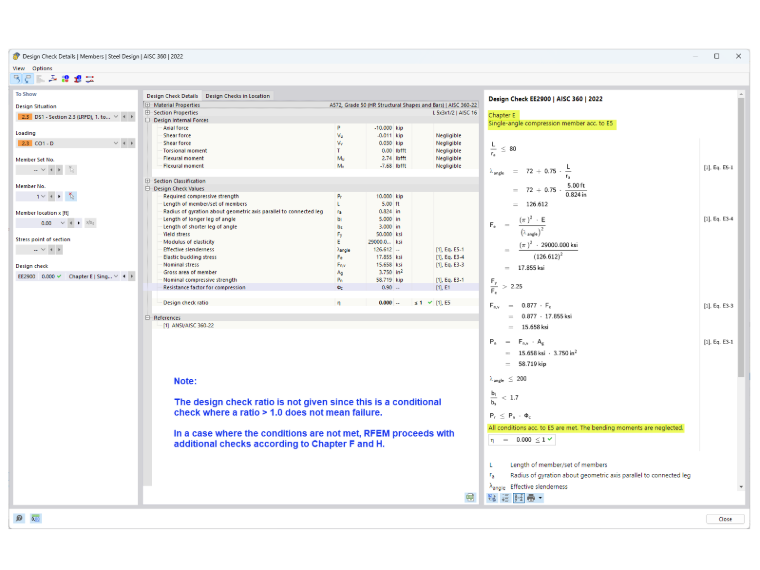This screenshot has height=570, width=760.
Task: Go to previous Design check
Action: pos(124,276)
